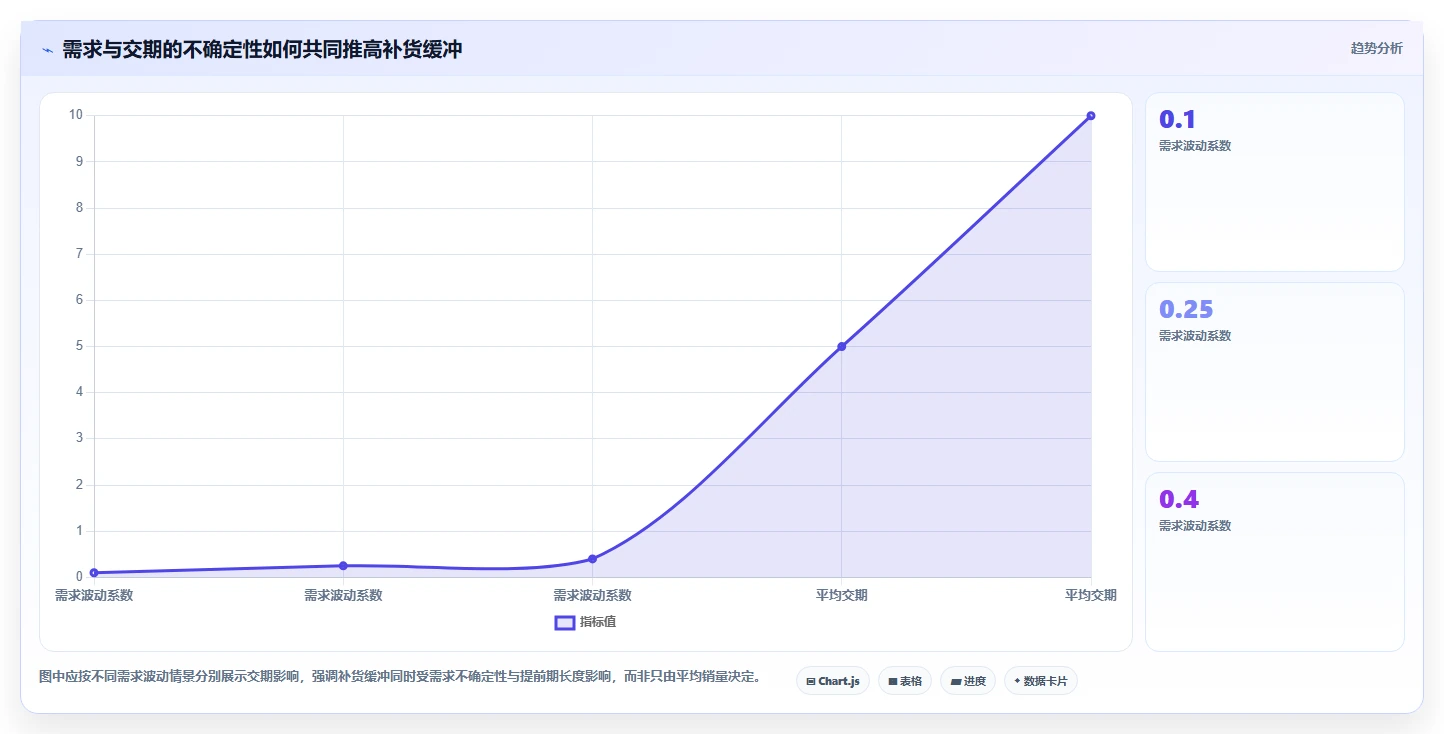This screenshot has width=1444, height=734.
Task: Click the y-axis tick label 4
Action: click(x=79, y=392)
